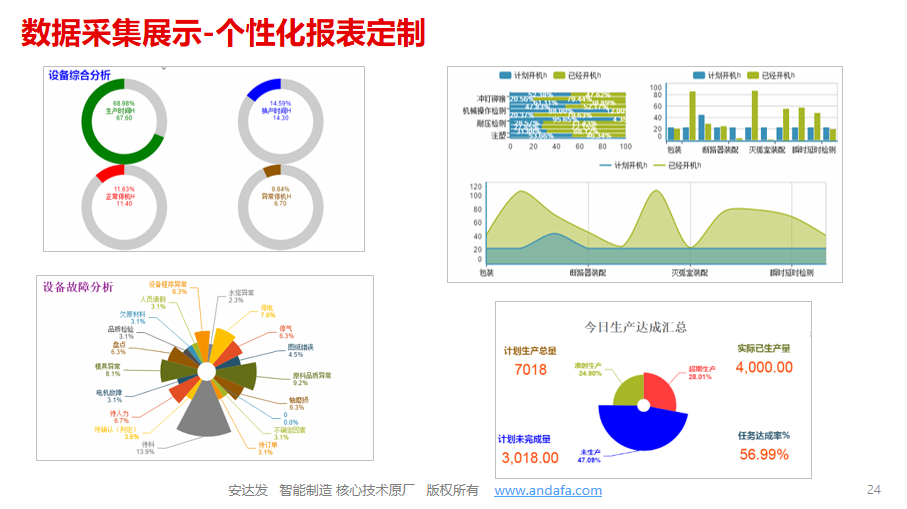This screenshot has height=509, width=907.
Task: Click the 设备故障分析 panel heading
Action: pyautogui.click(x=78, y=287)
